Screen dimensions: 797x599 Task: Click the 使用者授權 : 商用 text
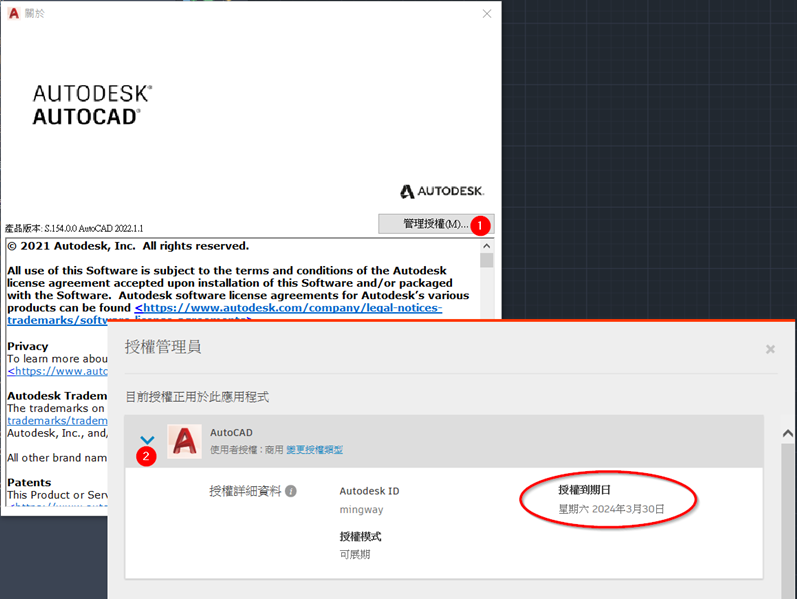click(247, 450)
